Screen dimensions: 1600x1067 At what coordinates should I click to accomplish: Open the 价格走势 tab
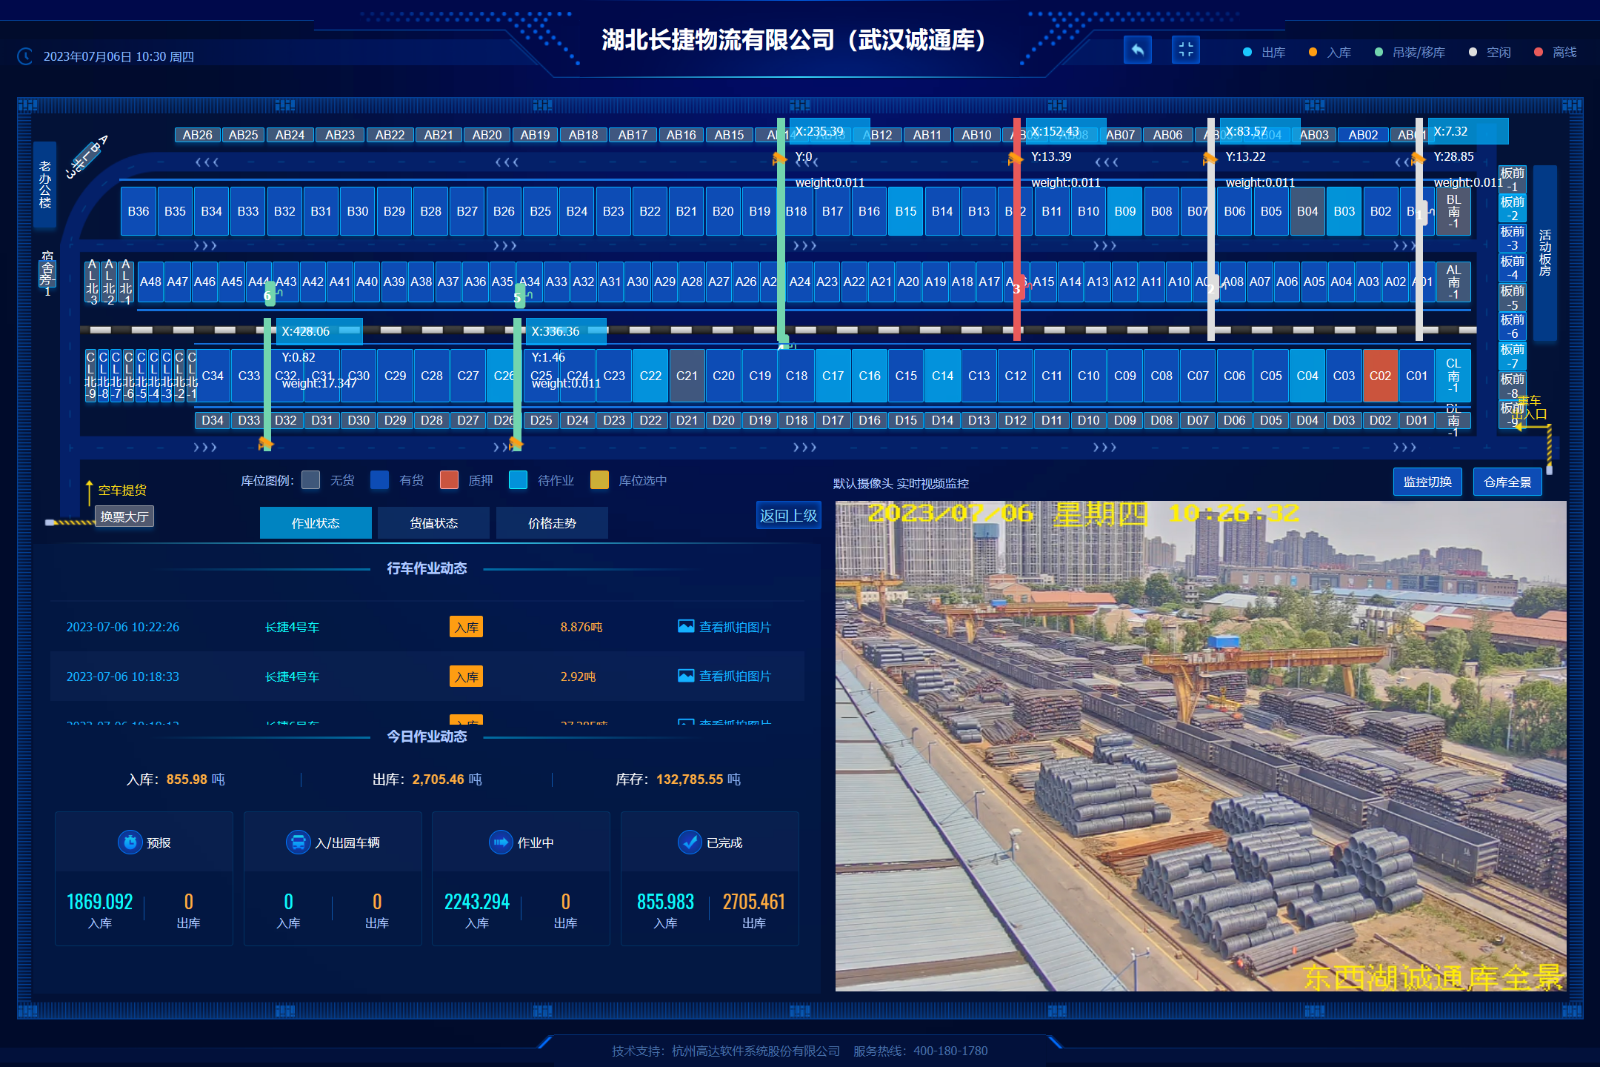(552, 523)
